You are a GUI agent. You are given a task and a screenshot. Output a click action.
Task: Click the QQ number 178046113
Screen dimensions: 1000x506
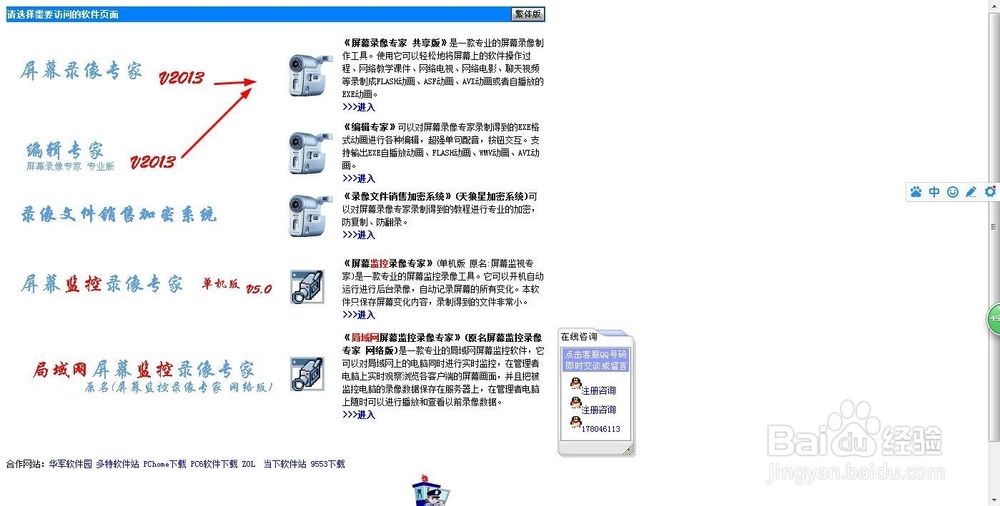pos(601,429)
